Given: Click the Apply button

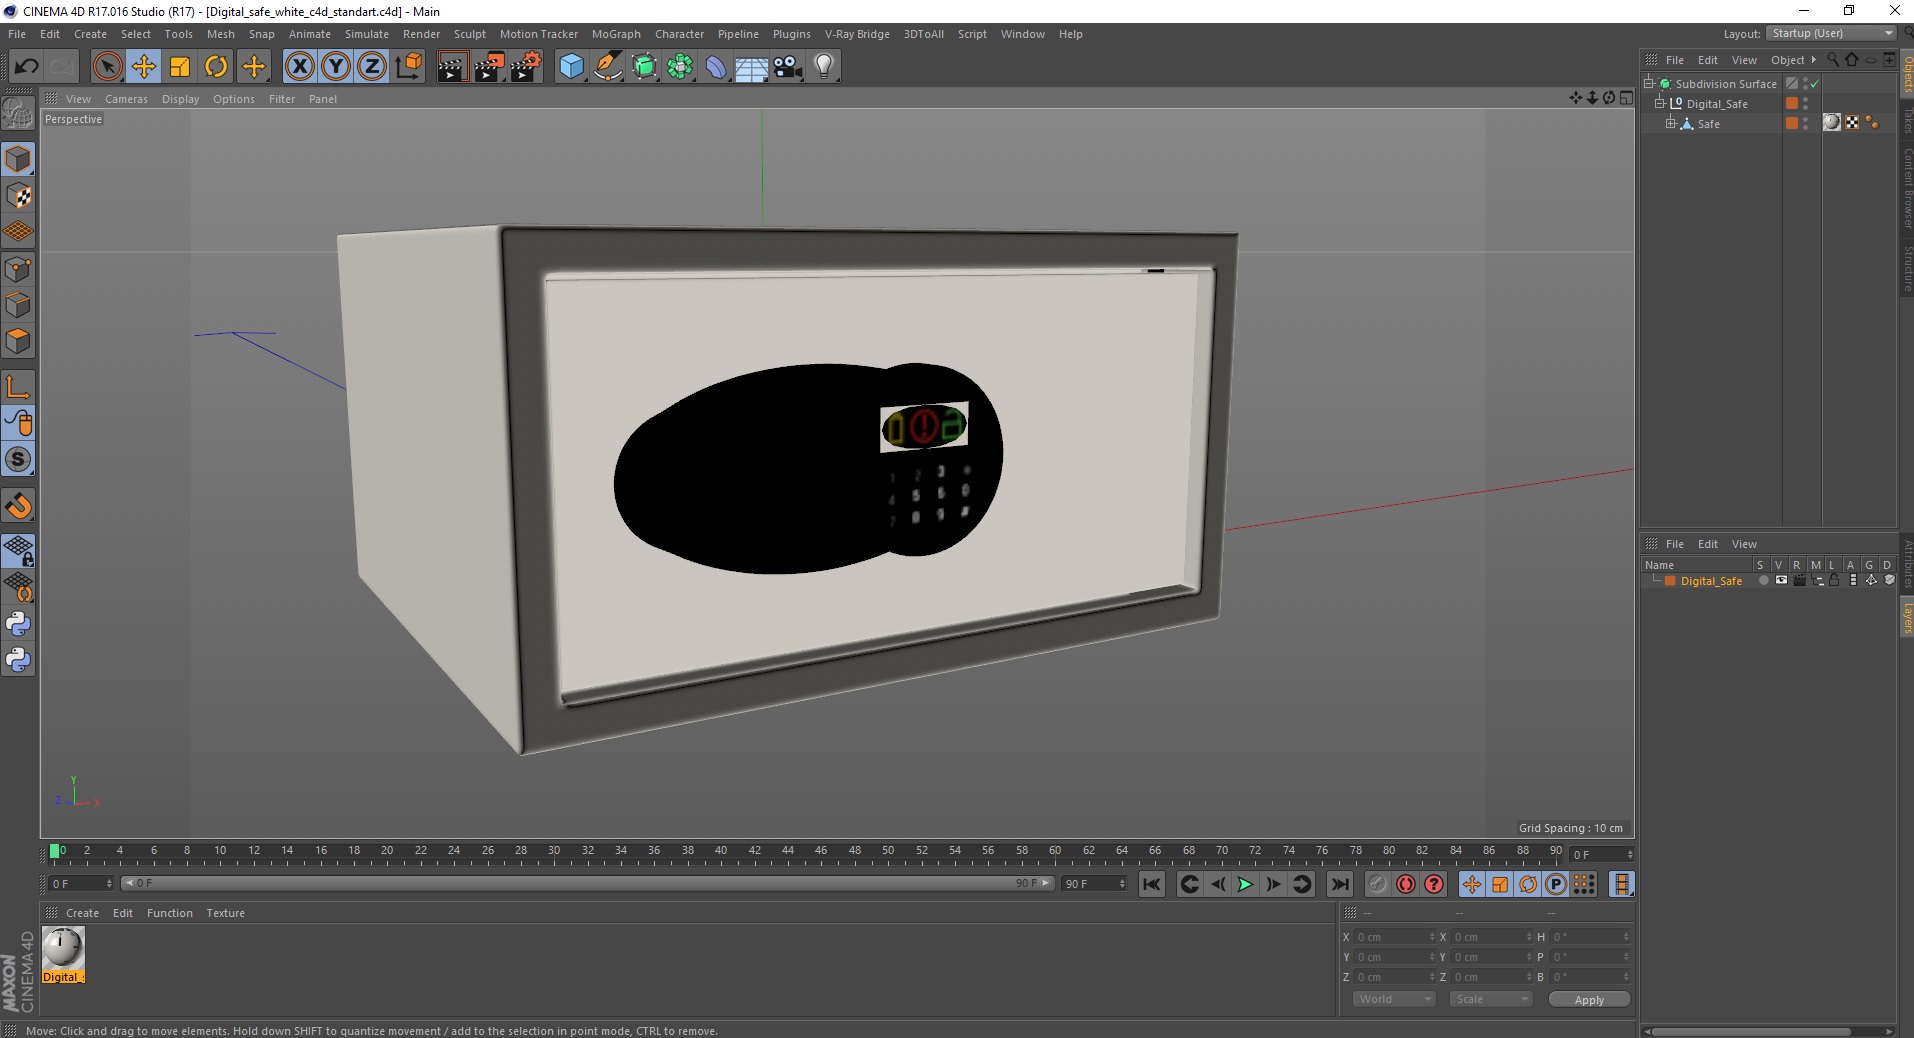Looking at the screenshot, I should 1589,1000.
